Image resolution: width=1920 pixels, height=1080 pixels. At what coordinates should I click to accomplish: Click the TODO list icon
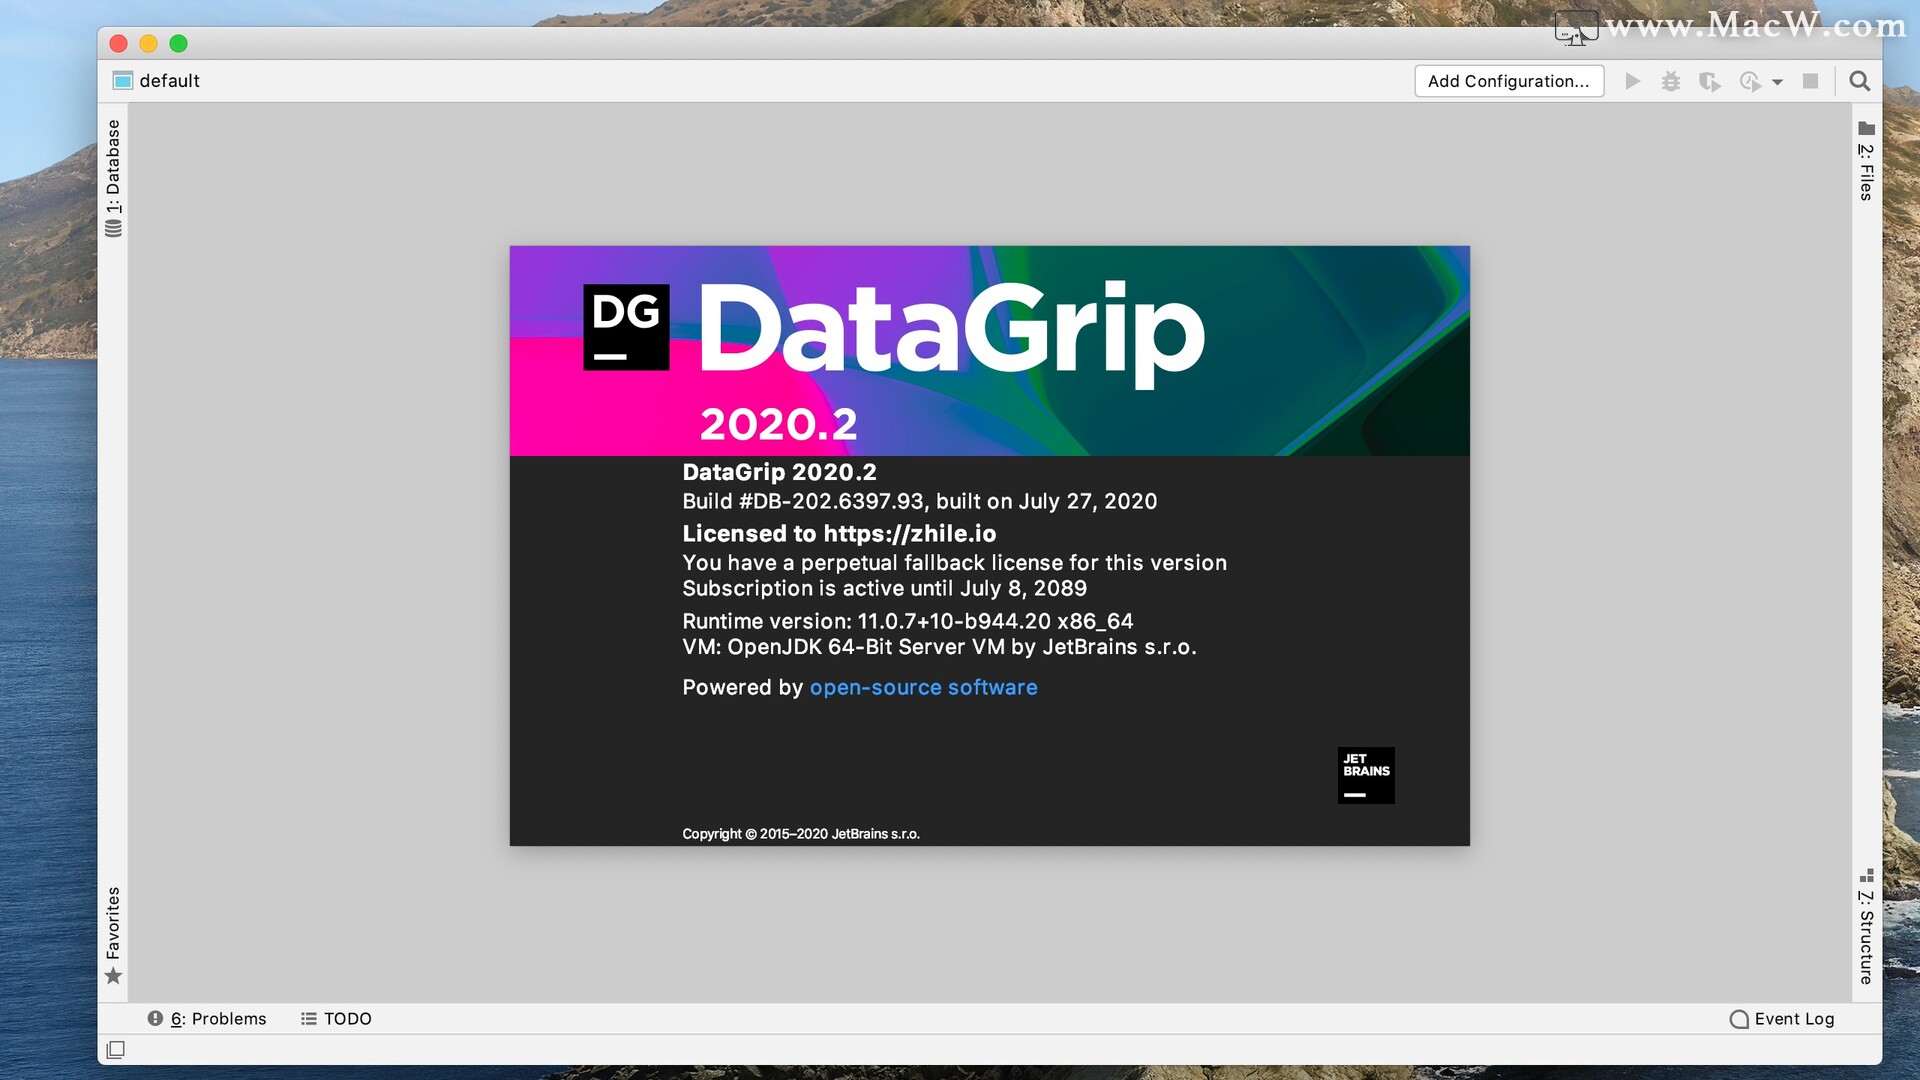309,1018
